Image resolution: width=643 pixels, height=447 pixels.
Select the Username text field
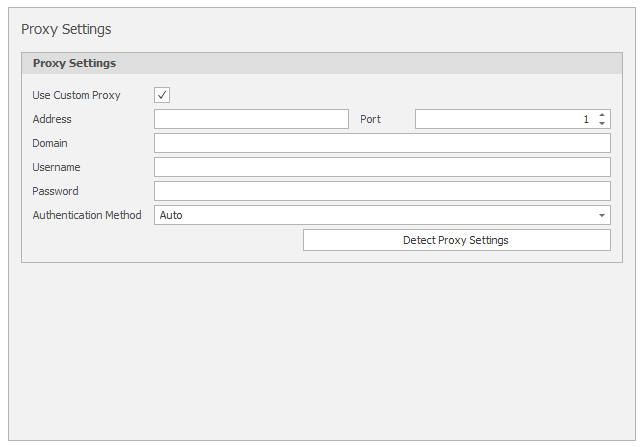click(x=382, y=167)
